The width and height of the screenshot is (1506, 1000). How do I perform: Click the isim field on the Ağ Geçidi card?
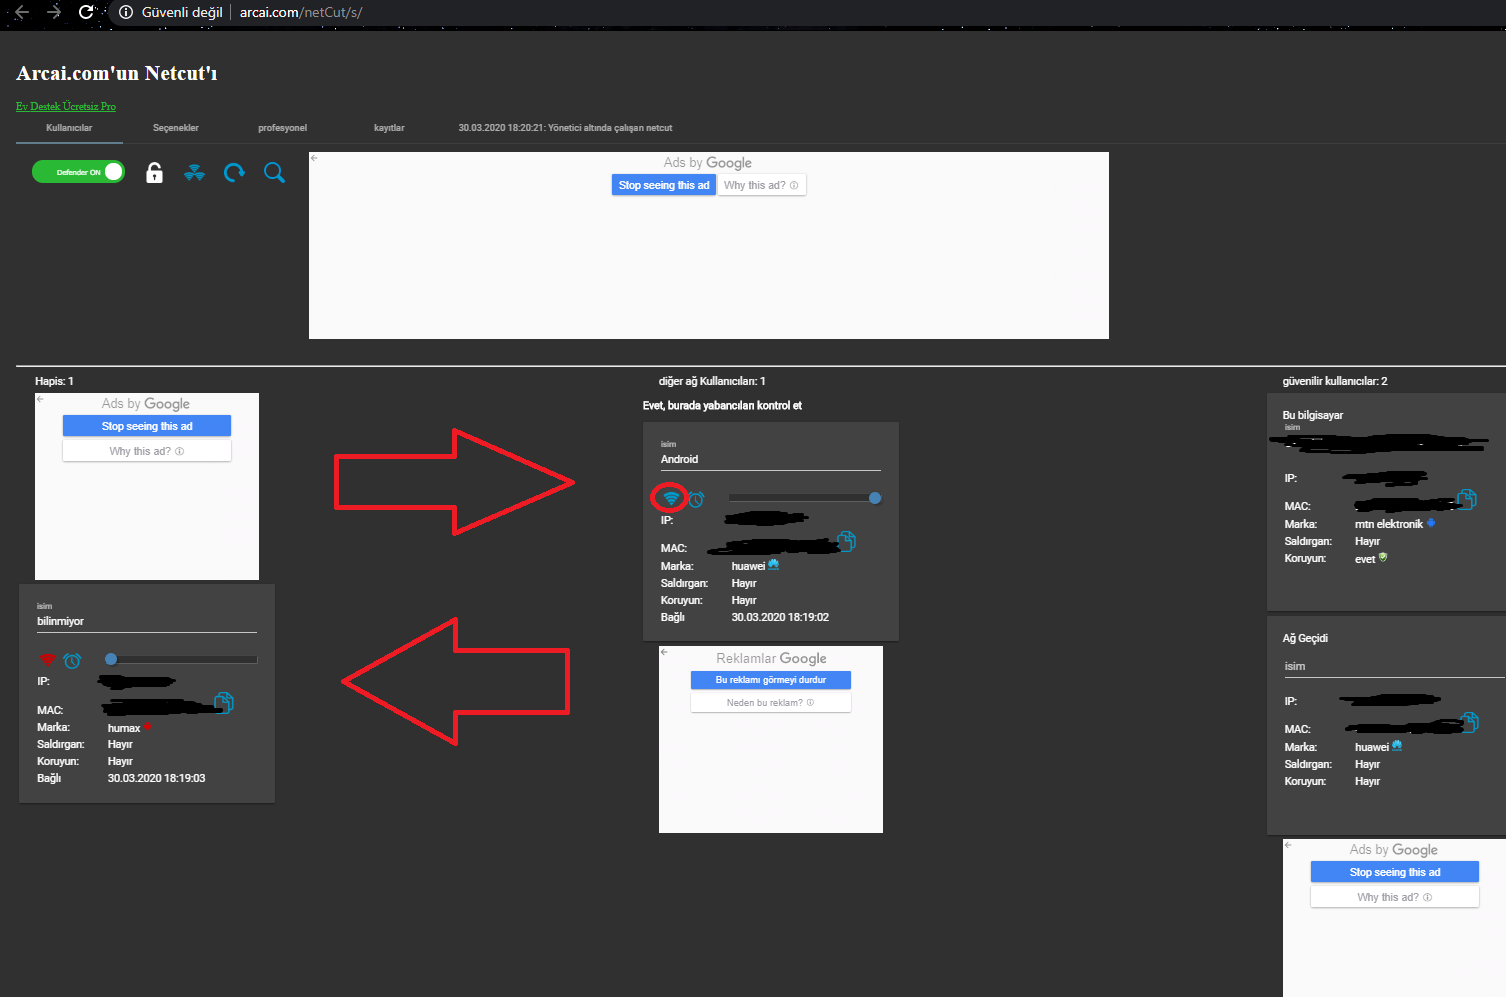click(x=1395, y=666)
